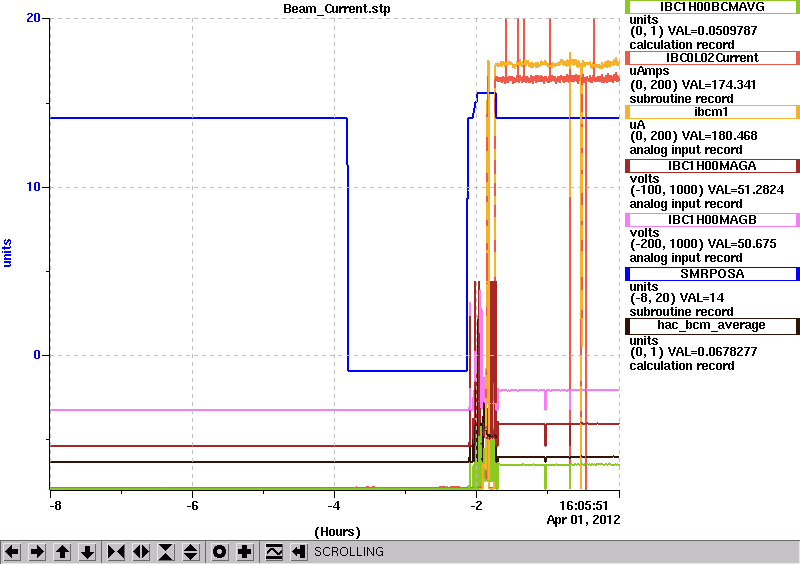Click the horizontal zoom-in bowtie icon

[116, 552]
